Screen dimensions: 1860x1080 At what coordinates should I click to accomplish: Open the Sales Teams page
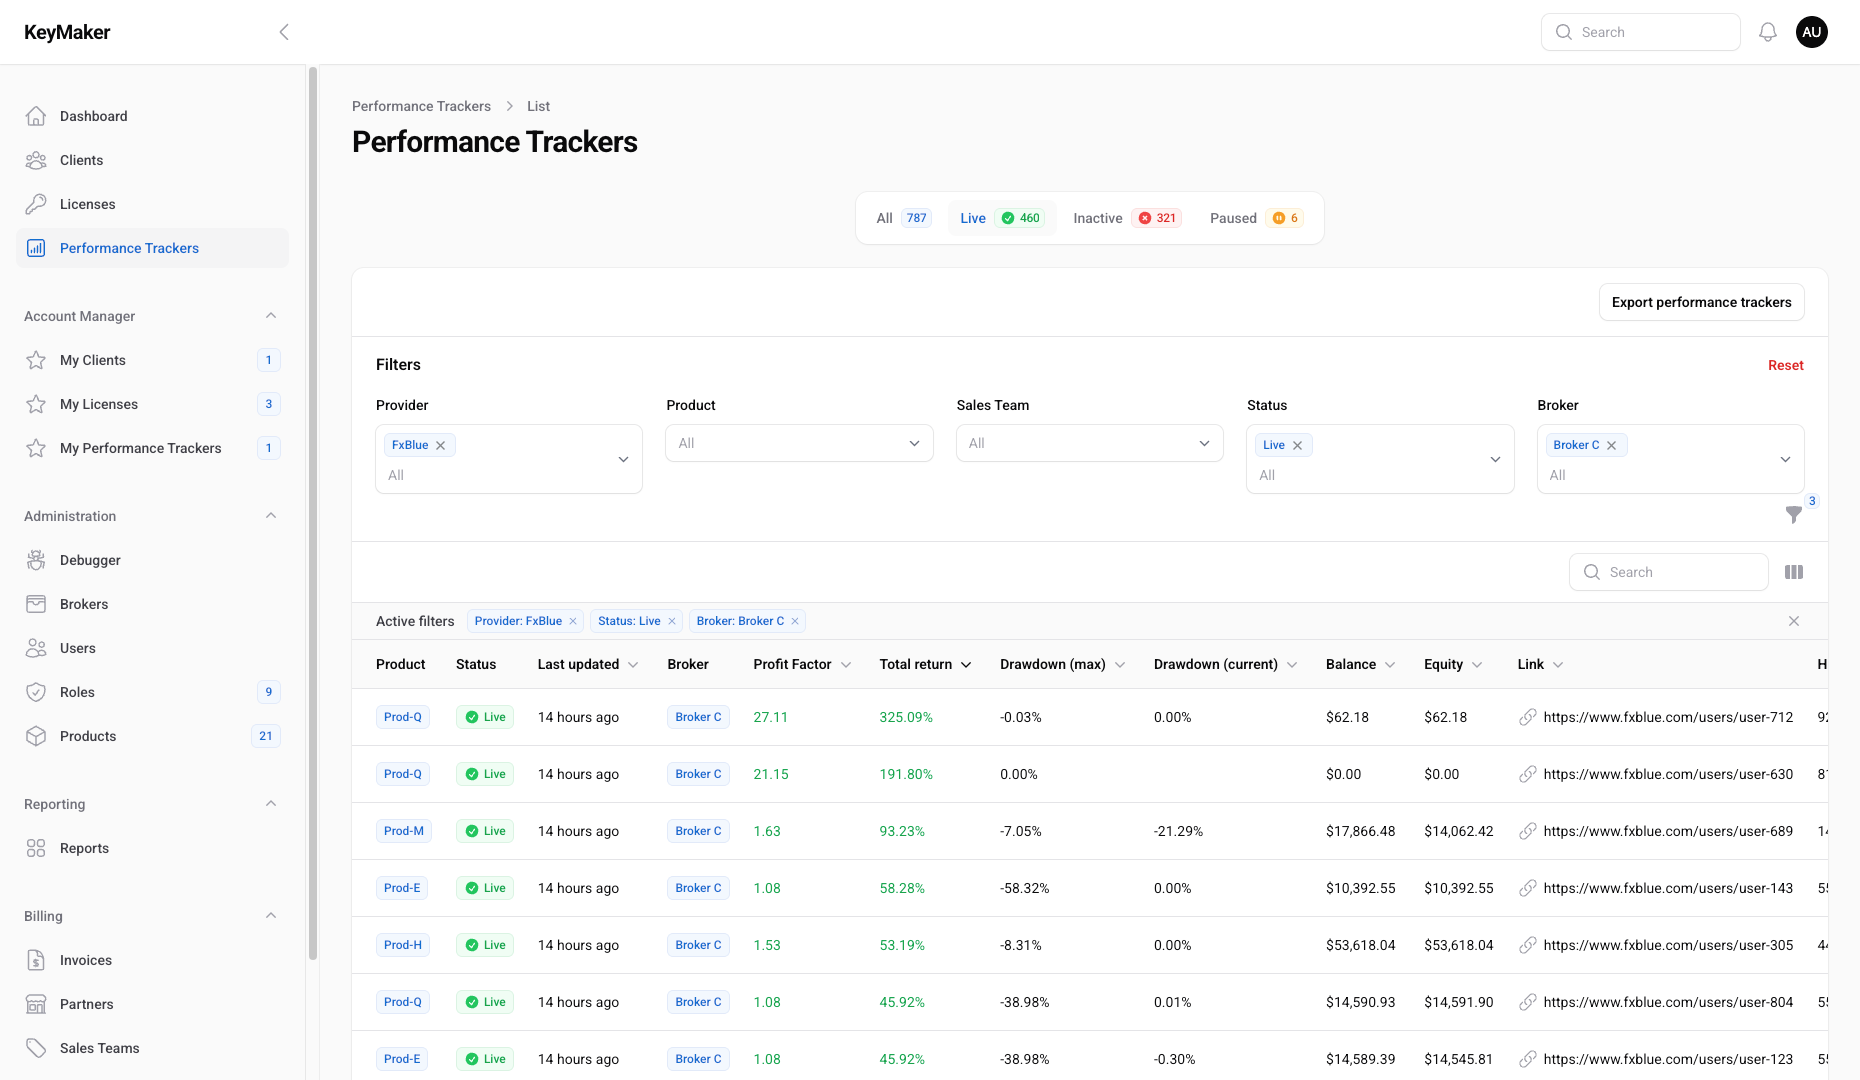point(152,1048)
